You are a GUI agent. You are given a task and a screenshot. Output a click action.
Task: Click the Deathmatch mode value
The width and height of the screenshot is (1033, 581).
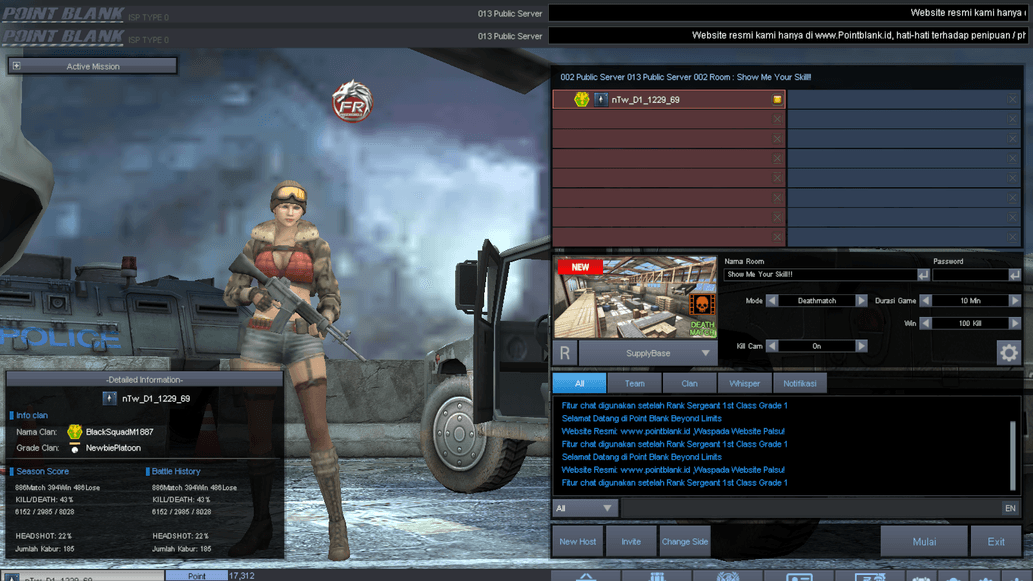click(x=816, y=300)
